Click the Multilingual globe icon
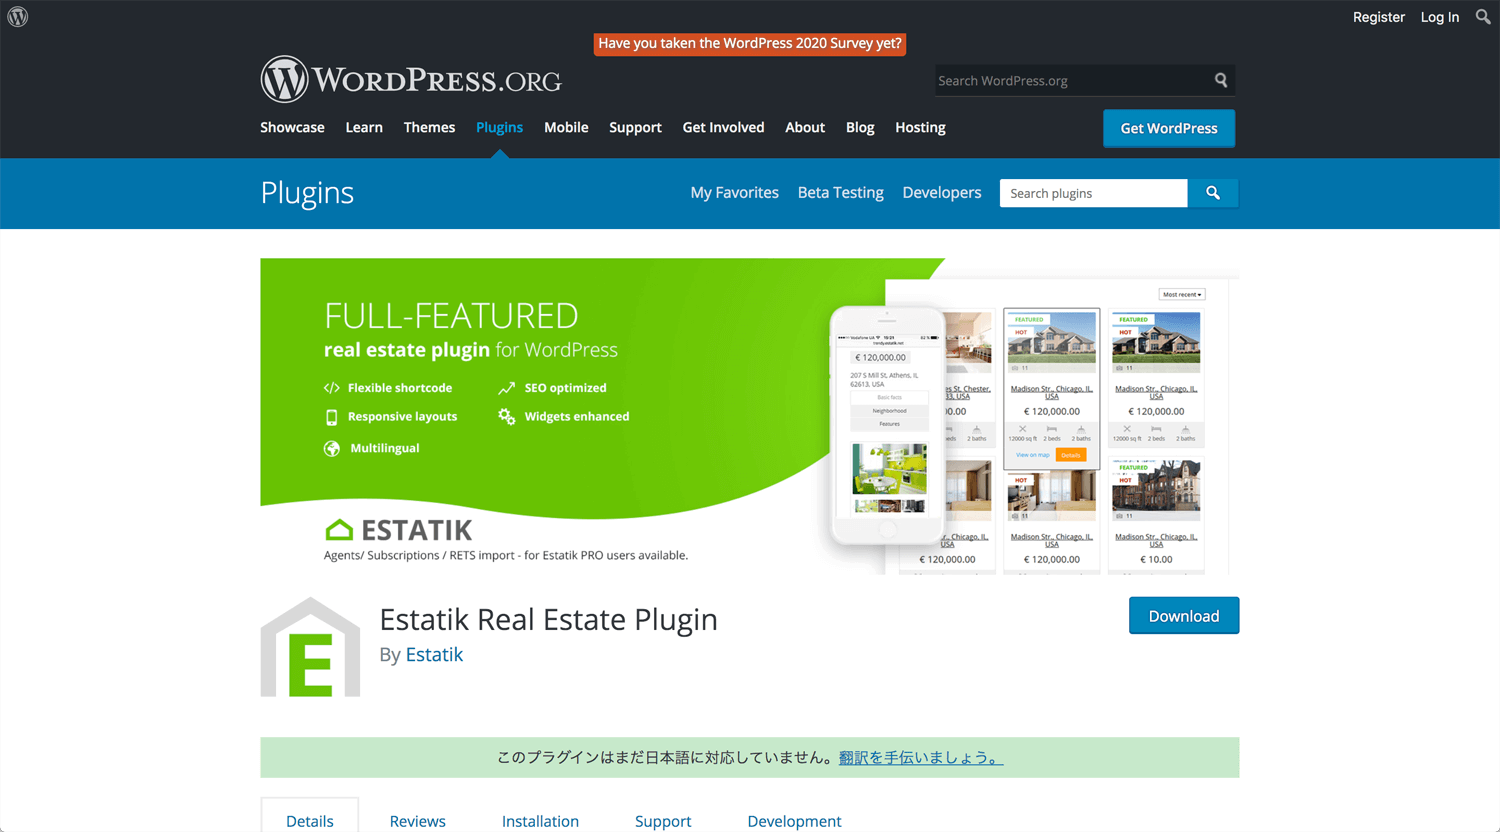This screenshot has height=832, width=1500. pyautogui.click(x=332, y=449)
